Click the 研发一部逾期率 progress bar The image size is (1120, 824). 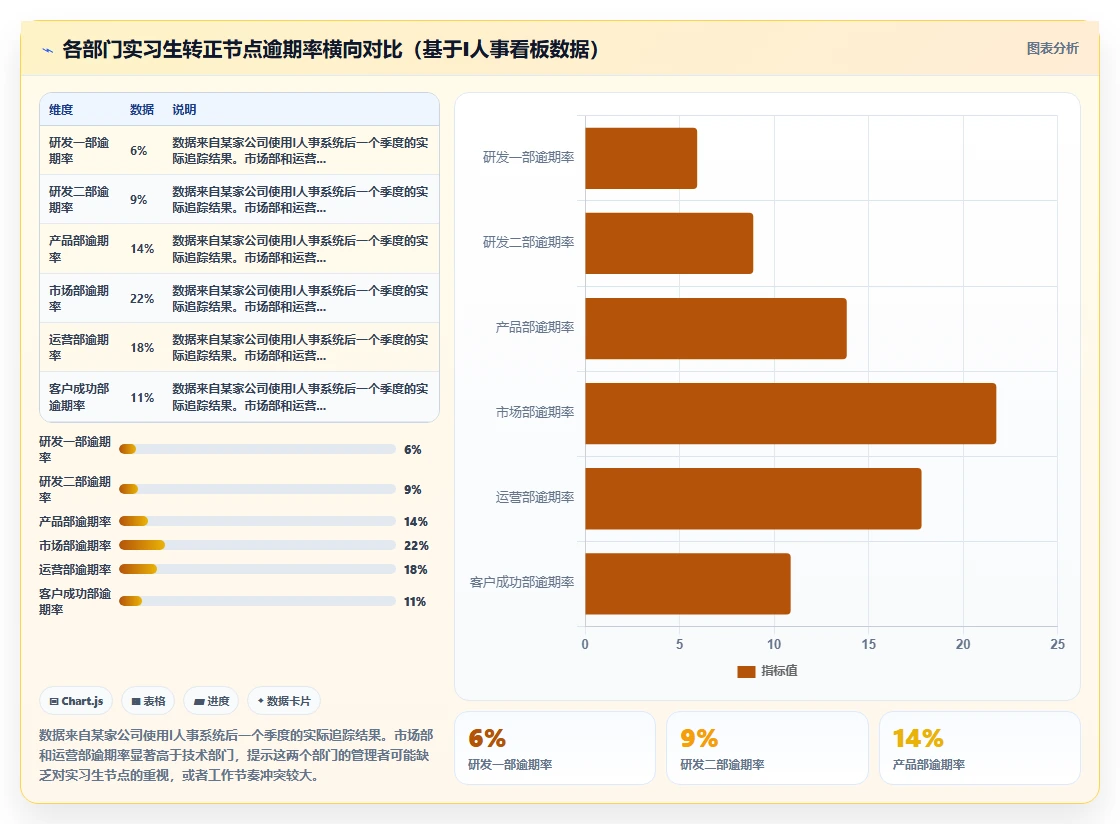point(257,449)
